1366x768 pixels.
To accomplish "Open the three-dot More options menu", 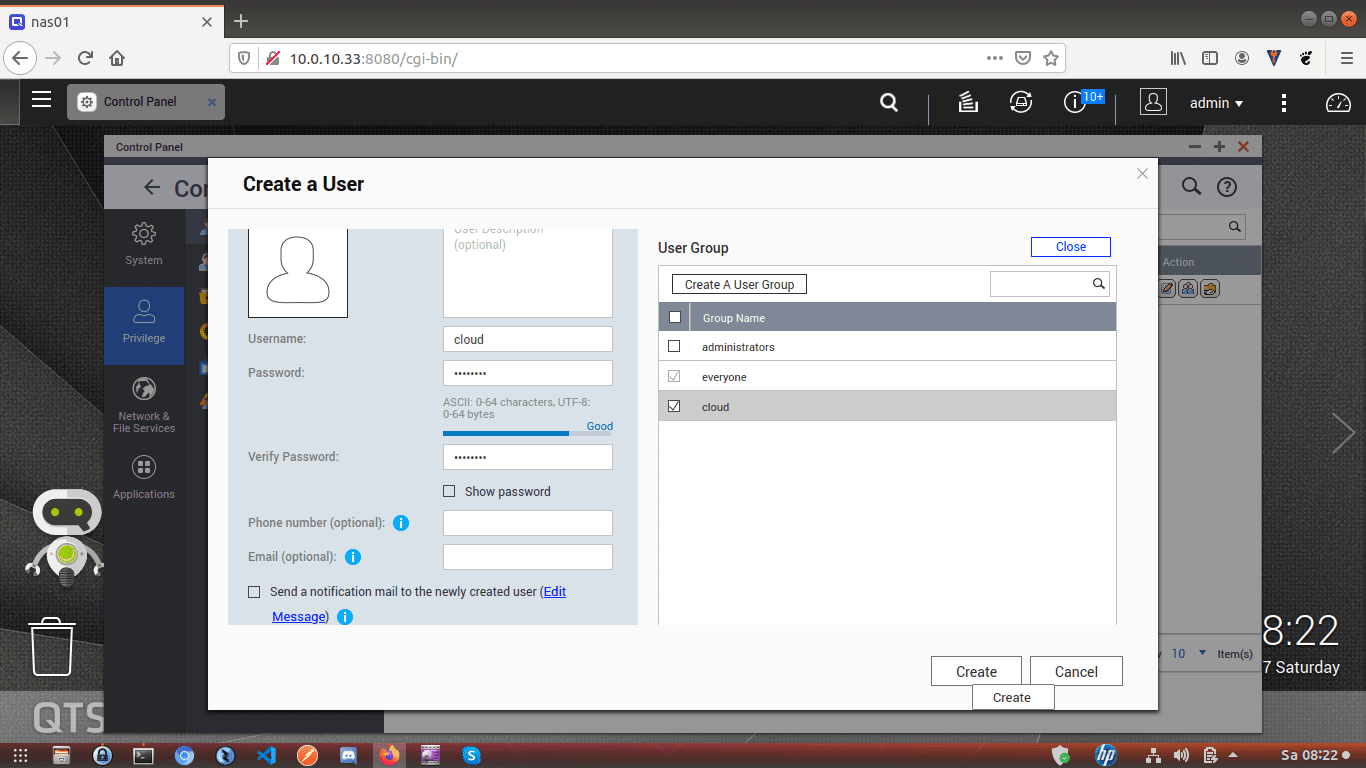I will (x=1284, y=103).
